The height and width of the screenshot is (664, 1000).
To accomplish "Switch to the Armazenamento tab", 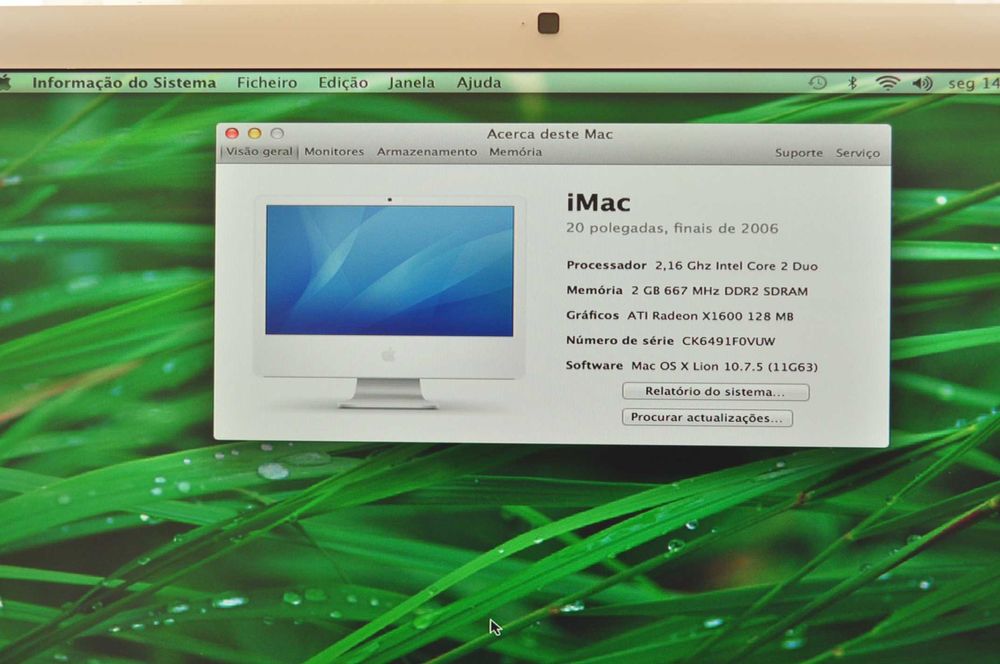I will (x=427, y=152).
